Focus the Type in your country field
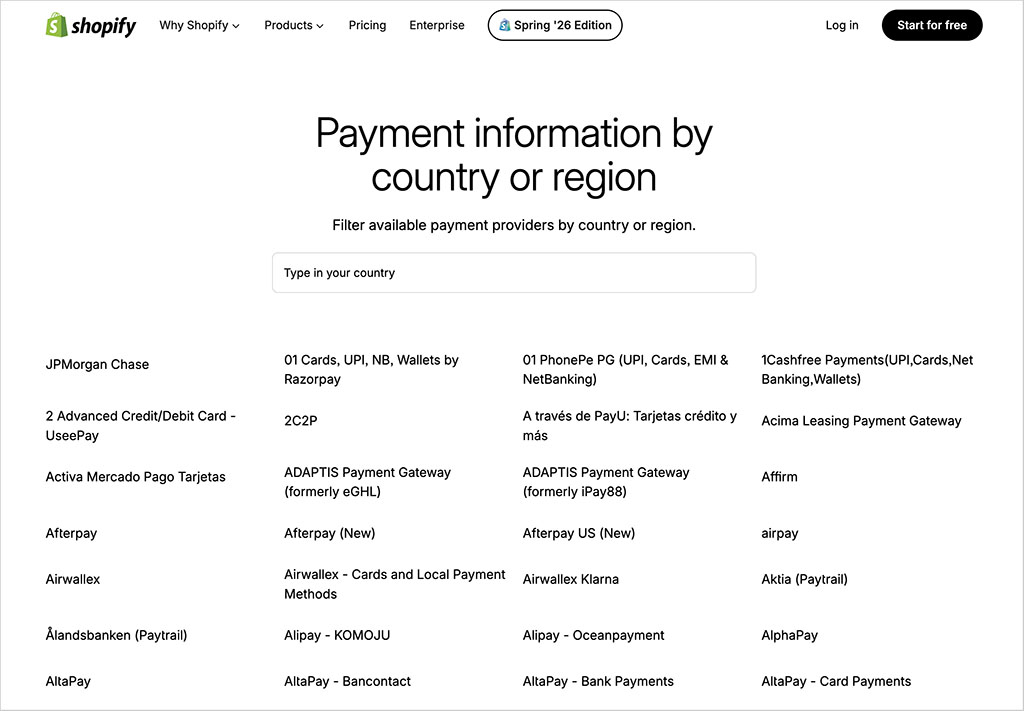The width and height of the screenshot is (1024, 711). (x=514, y=273)
